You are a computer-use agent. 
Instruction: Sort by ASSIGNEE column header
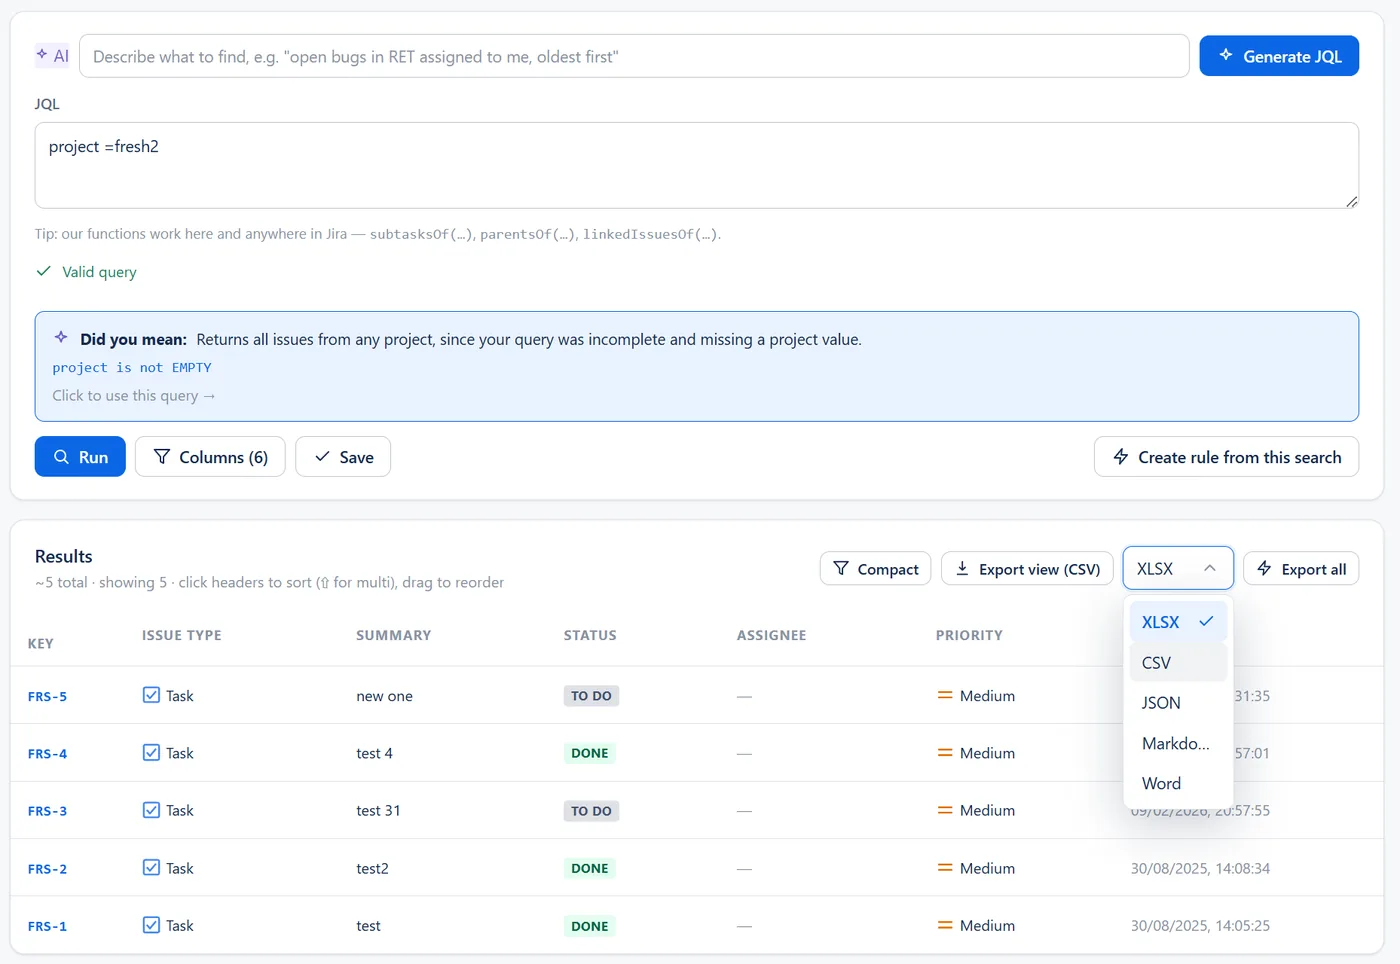771,635
